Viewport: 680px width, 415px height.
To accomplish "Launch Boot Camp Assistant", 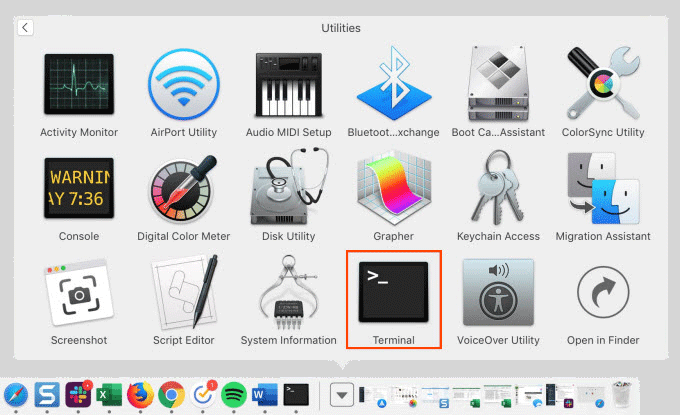I will pyautogui.click(x=498, y=83).
